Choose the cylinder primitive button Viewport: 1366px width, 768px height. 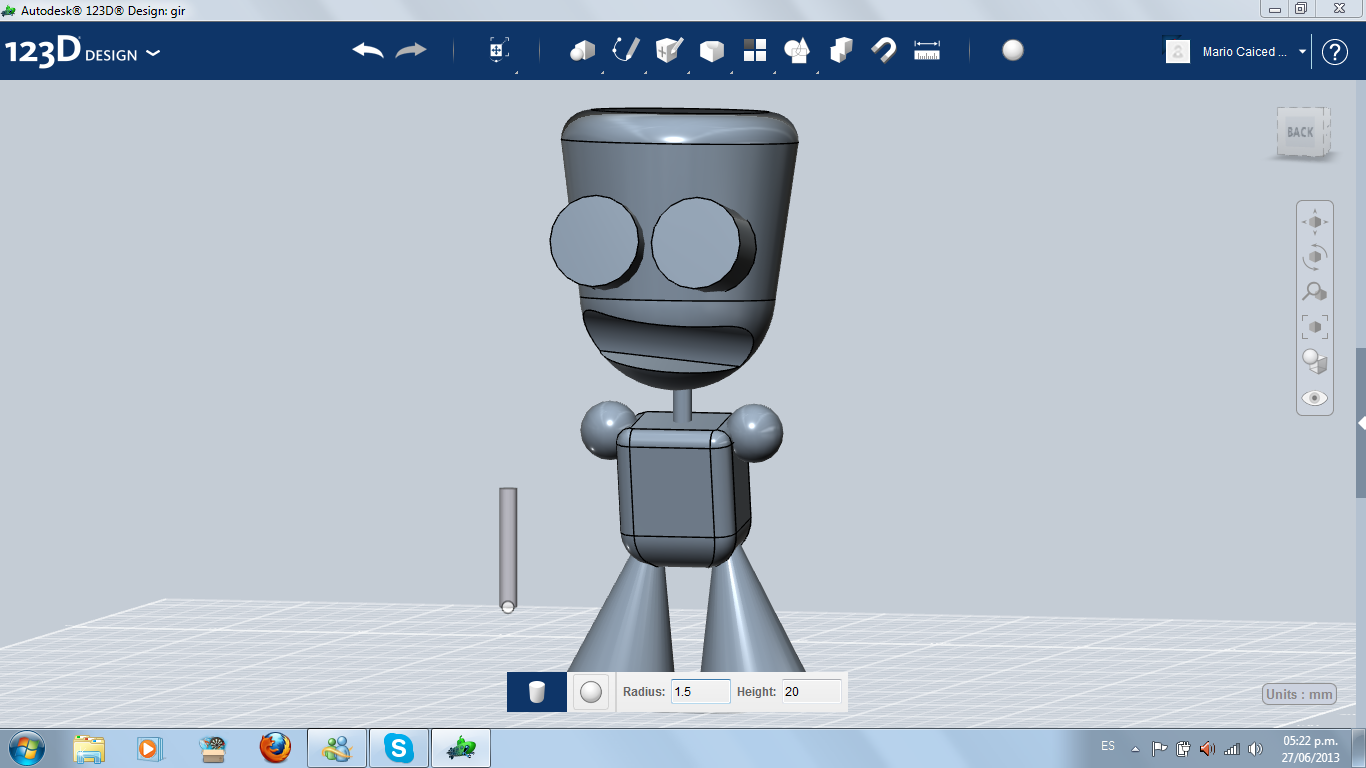tap(537, 692)
